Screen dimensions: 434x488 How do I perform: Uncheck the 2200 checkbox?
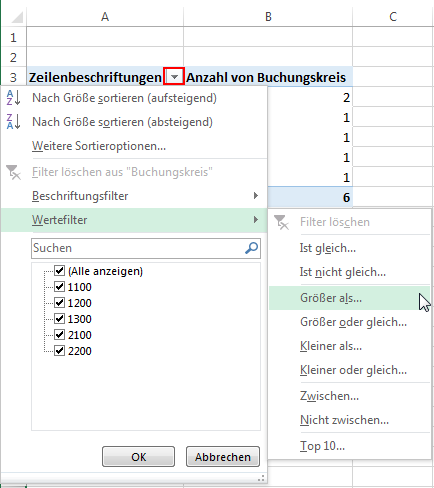click(x=59, y=350)
